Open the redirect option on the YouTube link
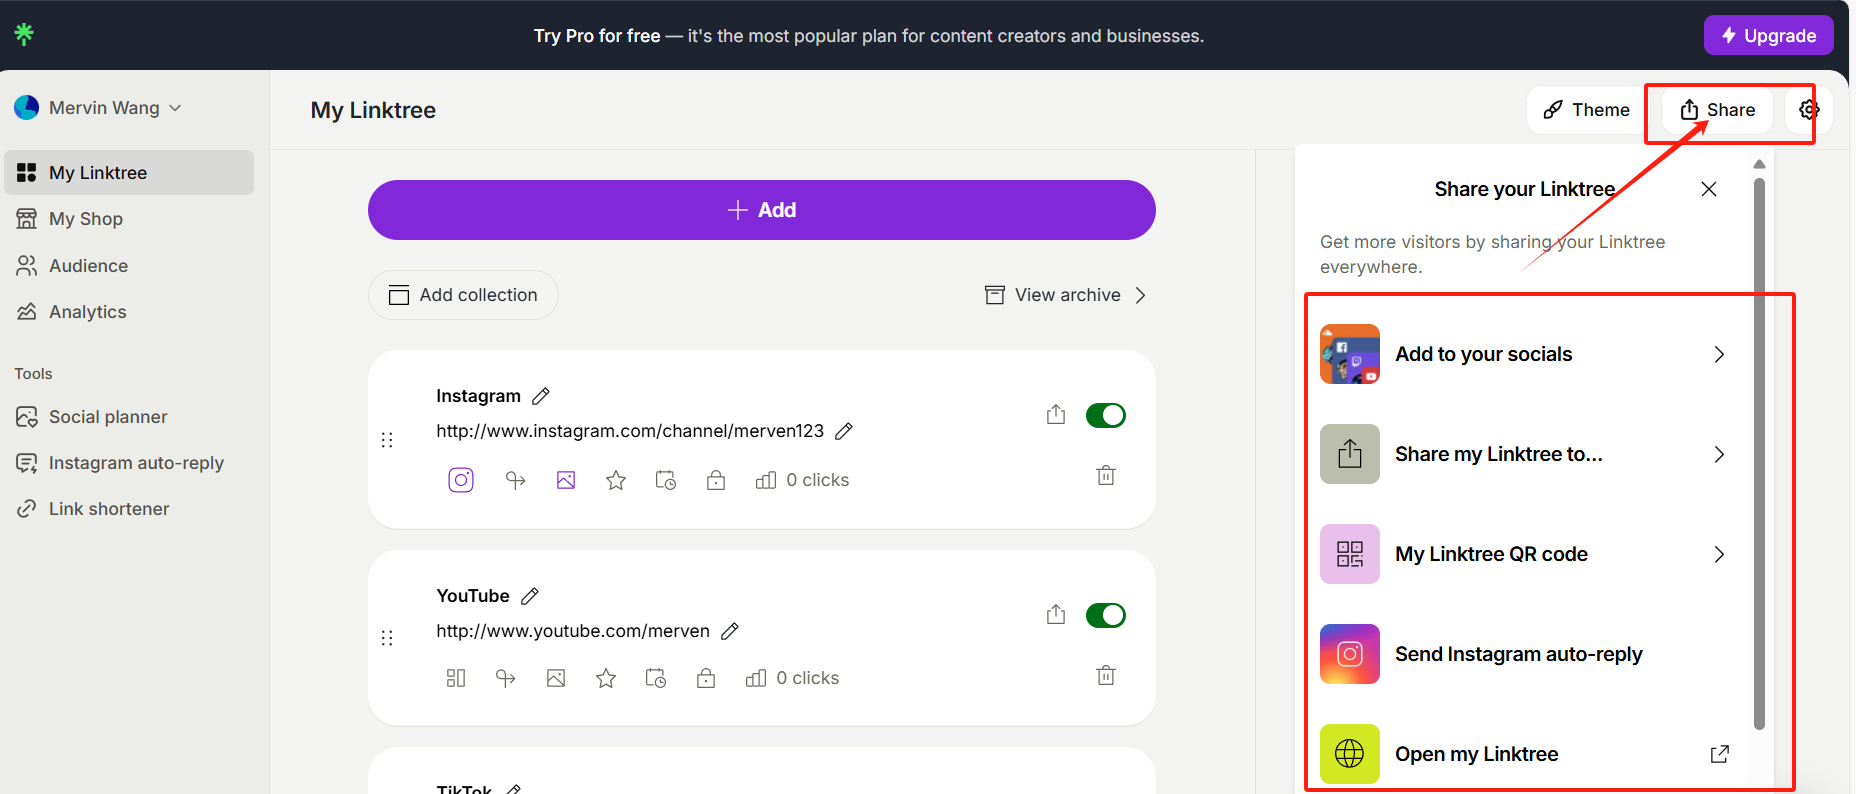The width and height of the screenshot is (1856, 794). [x=506, y=678]
